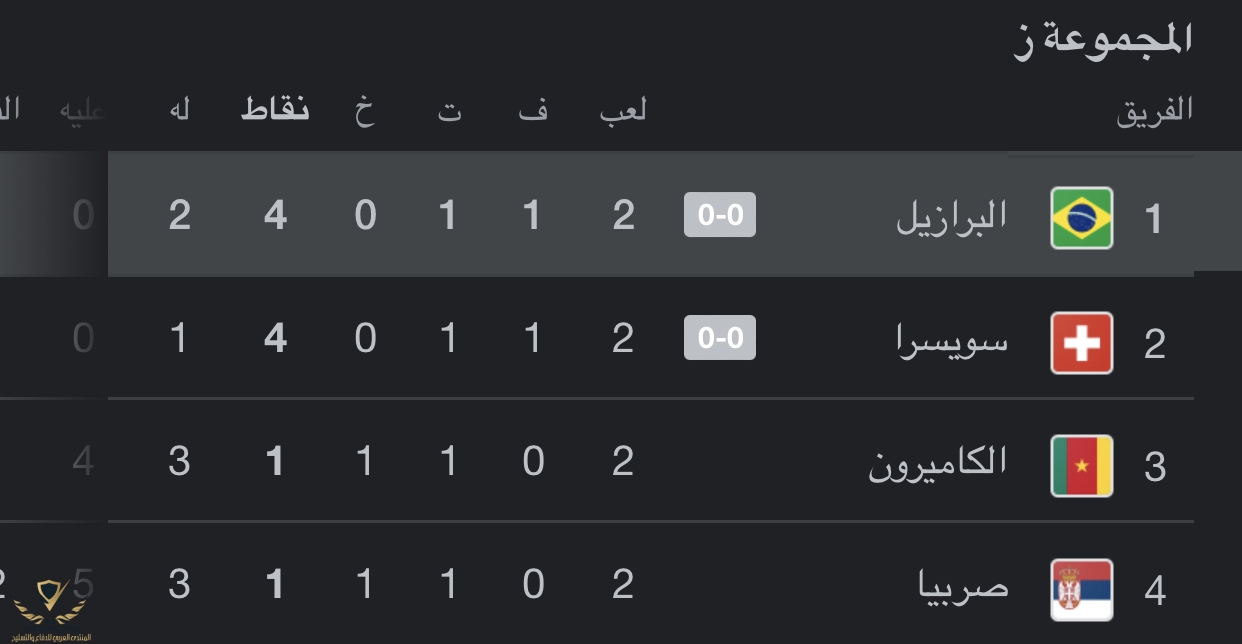Click the نقاط points column header
Viewport: 1242px width, 644px height.
[x=275, y=109]
